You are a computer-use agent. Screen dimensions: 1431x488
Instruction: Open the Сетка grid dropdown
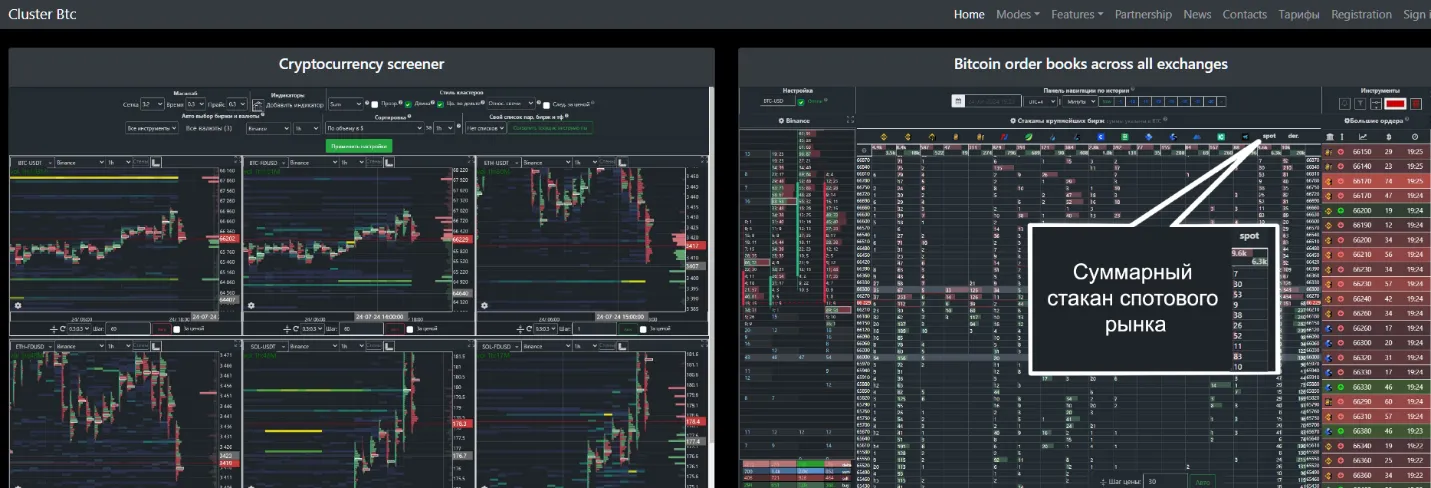[152, 104]
